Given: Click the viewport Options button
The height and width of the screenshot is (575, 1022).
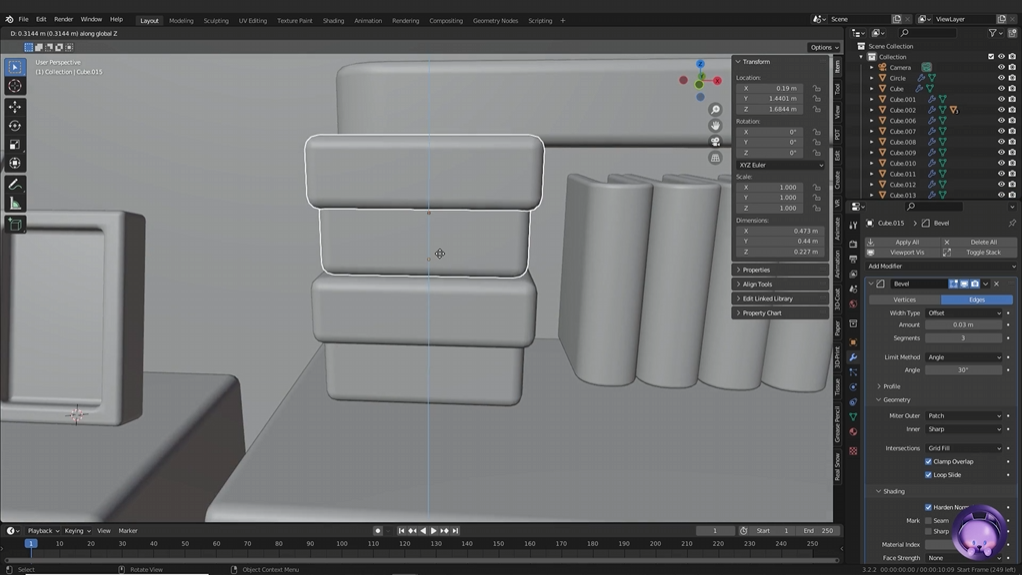Looking at the screenshot, I should pyautogui.click(x=824, y=47).
